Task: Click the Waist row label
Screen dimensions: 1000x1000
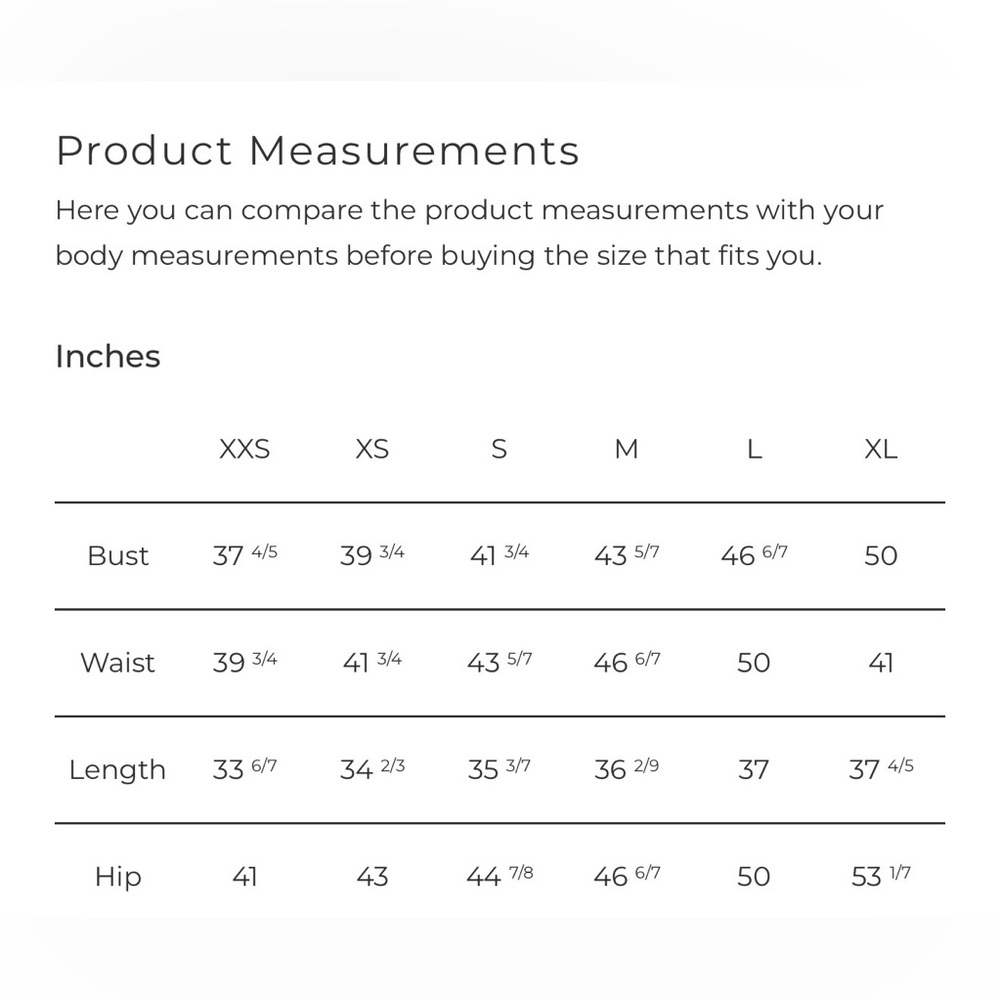Action: coord(118,663)
